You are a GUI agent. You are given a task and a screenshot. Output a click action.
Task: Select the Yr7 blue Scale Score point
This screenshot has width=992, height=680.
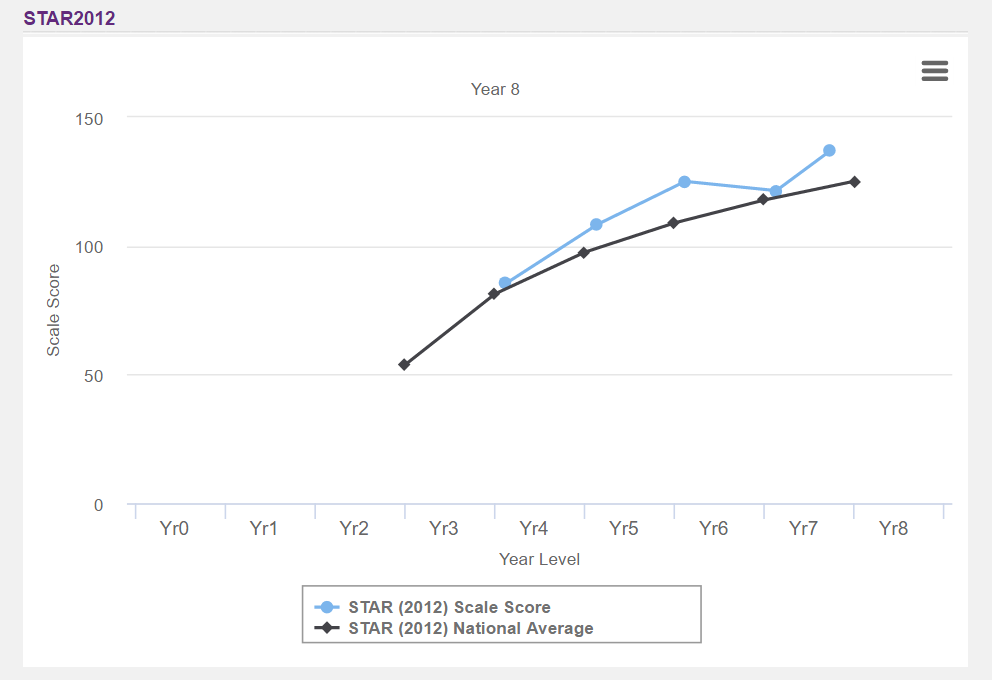(778, 190)
